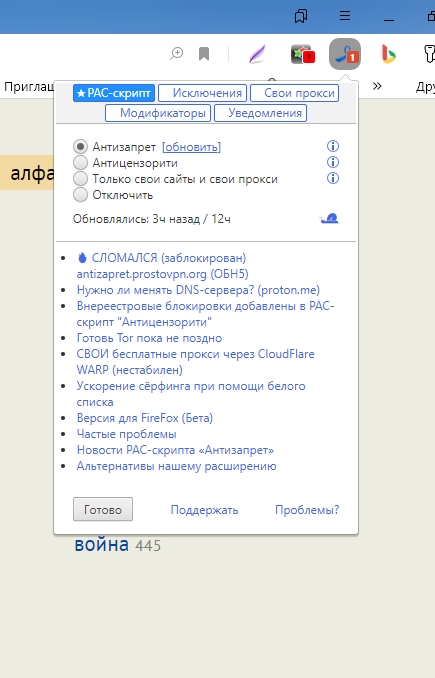Select Только свои сайты и свои прокси
Viewport: 435px width, 678px height.
80,179
